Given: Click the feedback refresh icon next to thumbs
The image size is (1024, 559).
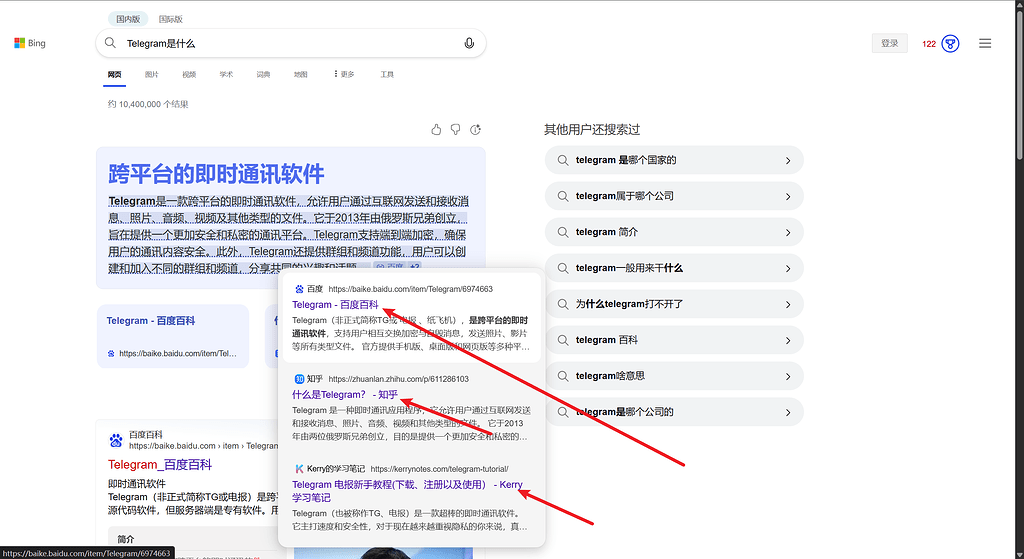Looking at the screenshot, I should tap(475, 129).
